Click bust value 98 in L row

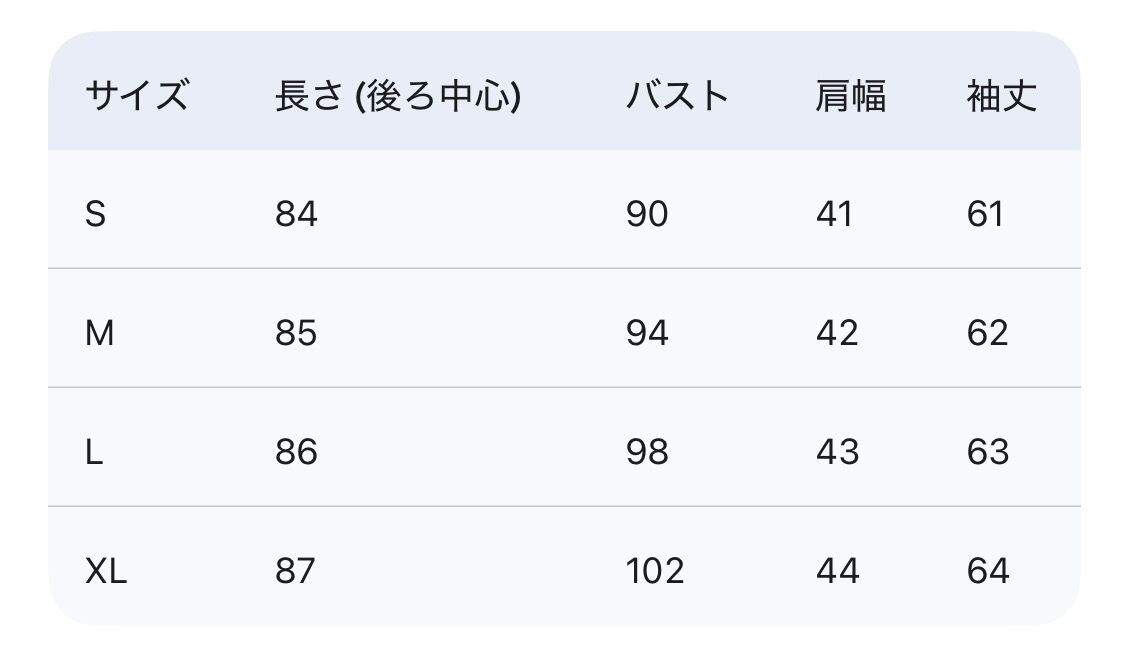[647, 452]
